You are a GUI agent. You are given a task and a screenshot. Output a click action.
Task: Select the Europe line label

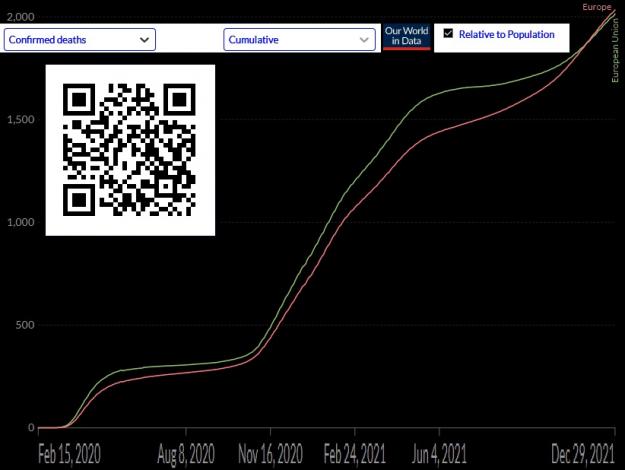pyautogui.click(x=597, y=7)
